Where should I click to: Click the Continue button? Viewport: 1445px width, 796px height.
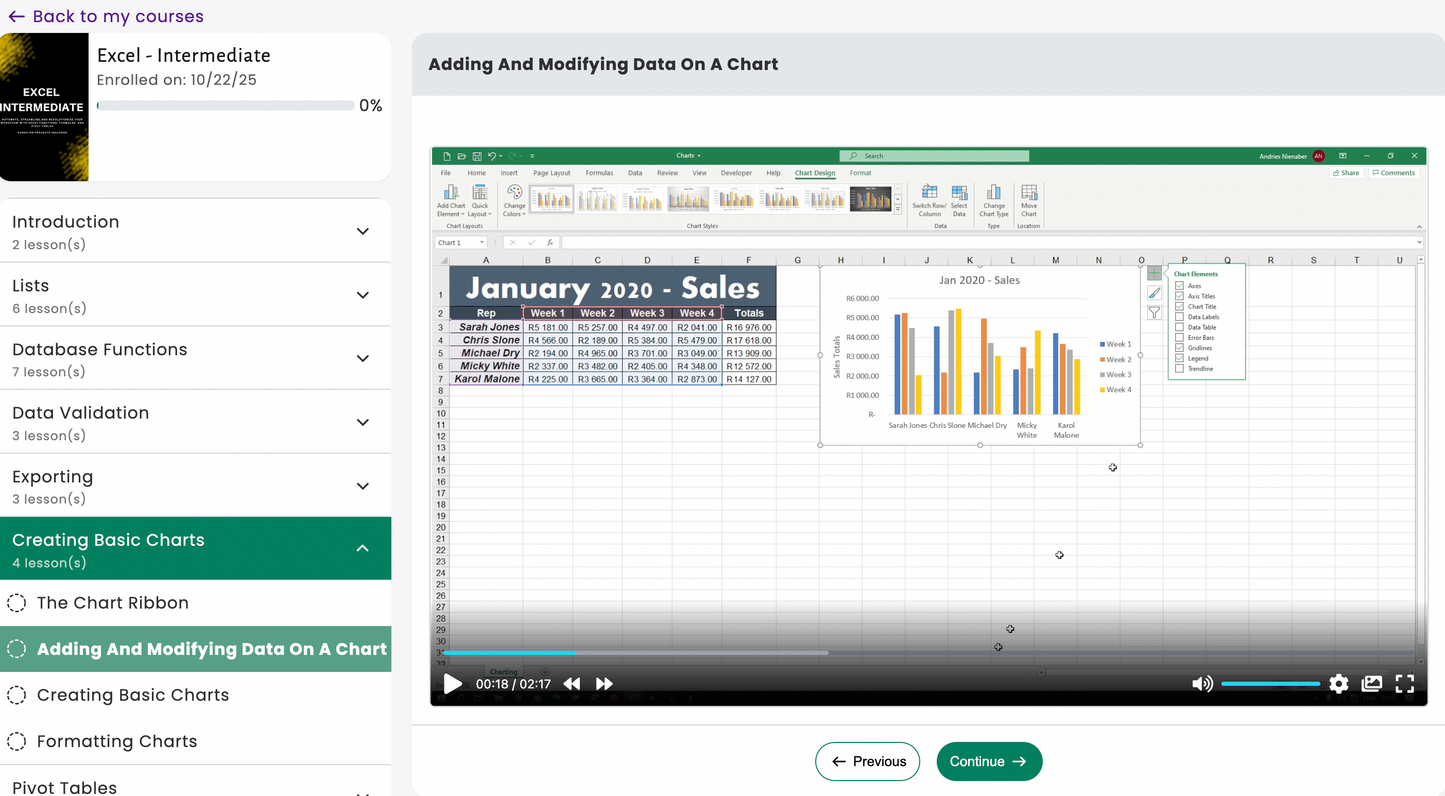pos(988,761)
